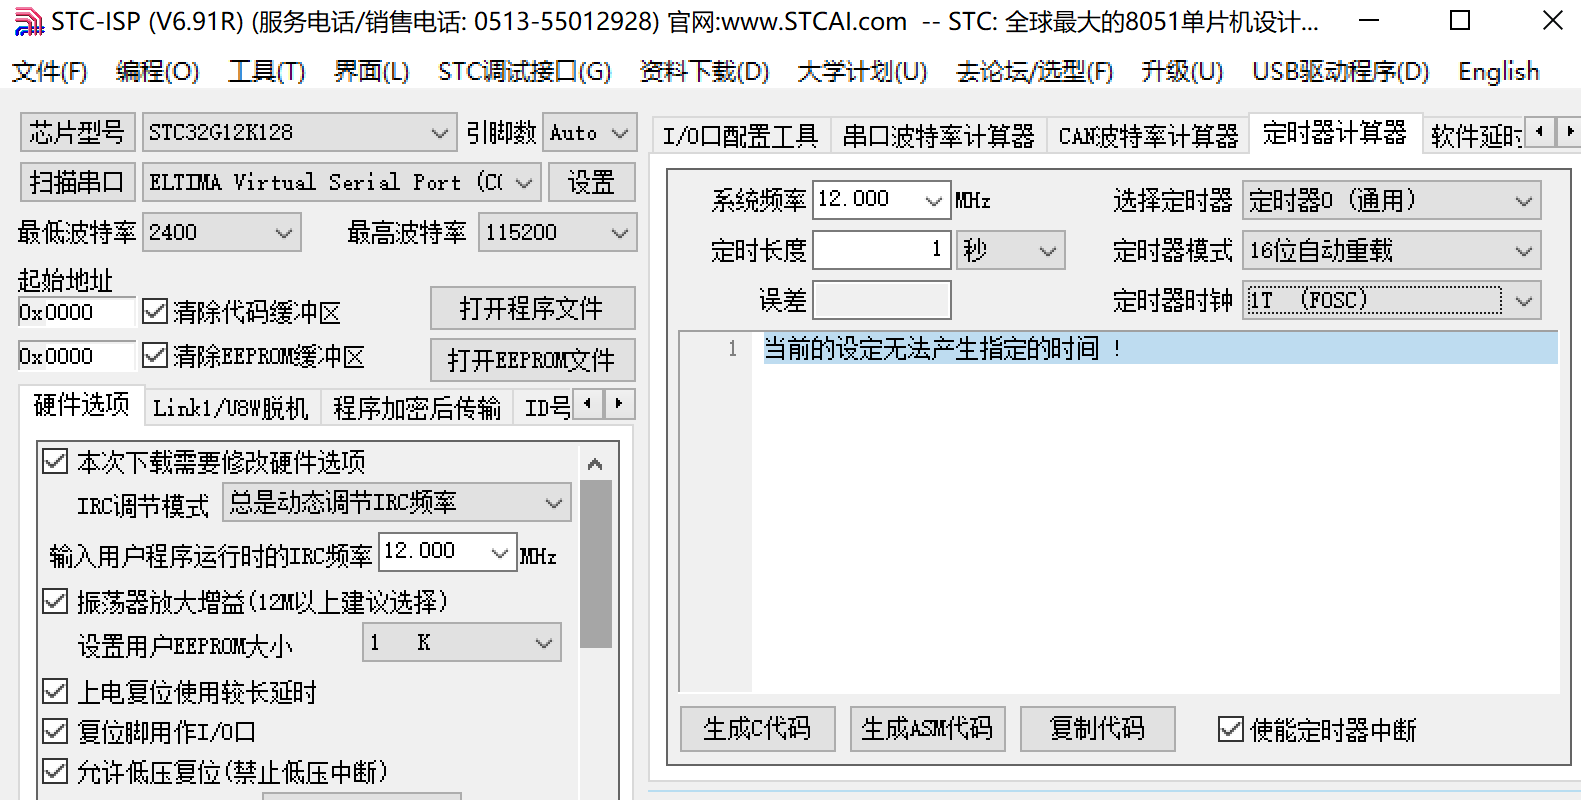The image size is (1581, 800).
Task: Open STC调试接口(G) menu
Action: pyautogui.click(x=524, y=71)
